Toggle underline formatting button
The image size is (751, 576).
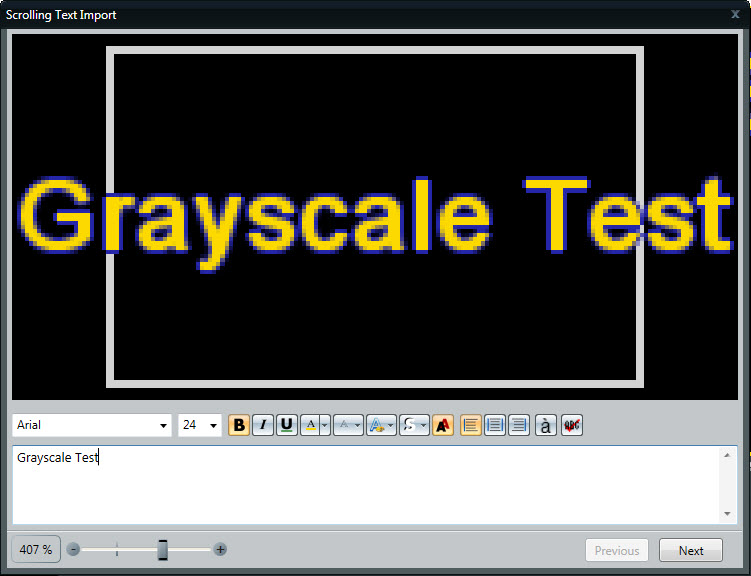(287, 425)
